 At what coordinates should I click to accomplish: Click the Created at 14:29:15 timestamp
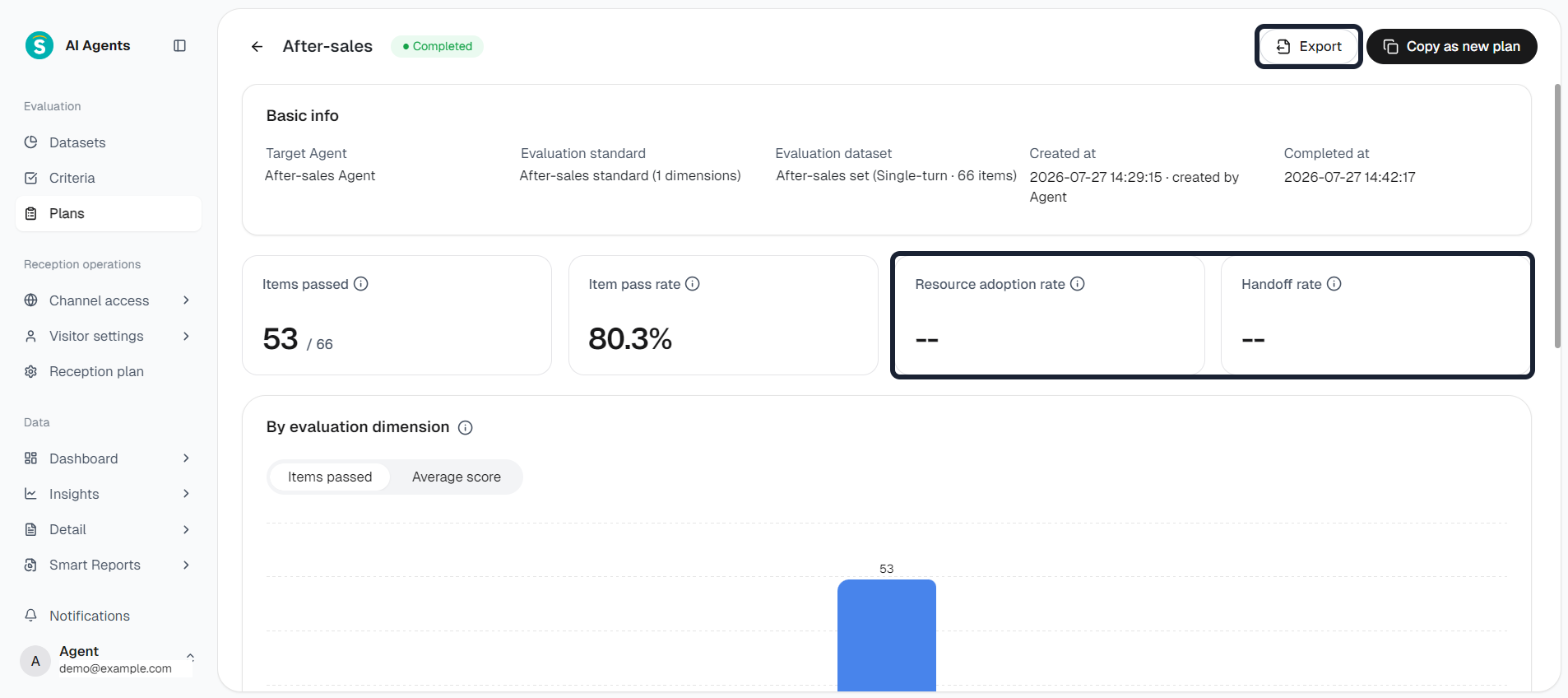pos(1134,187)
